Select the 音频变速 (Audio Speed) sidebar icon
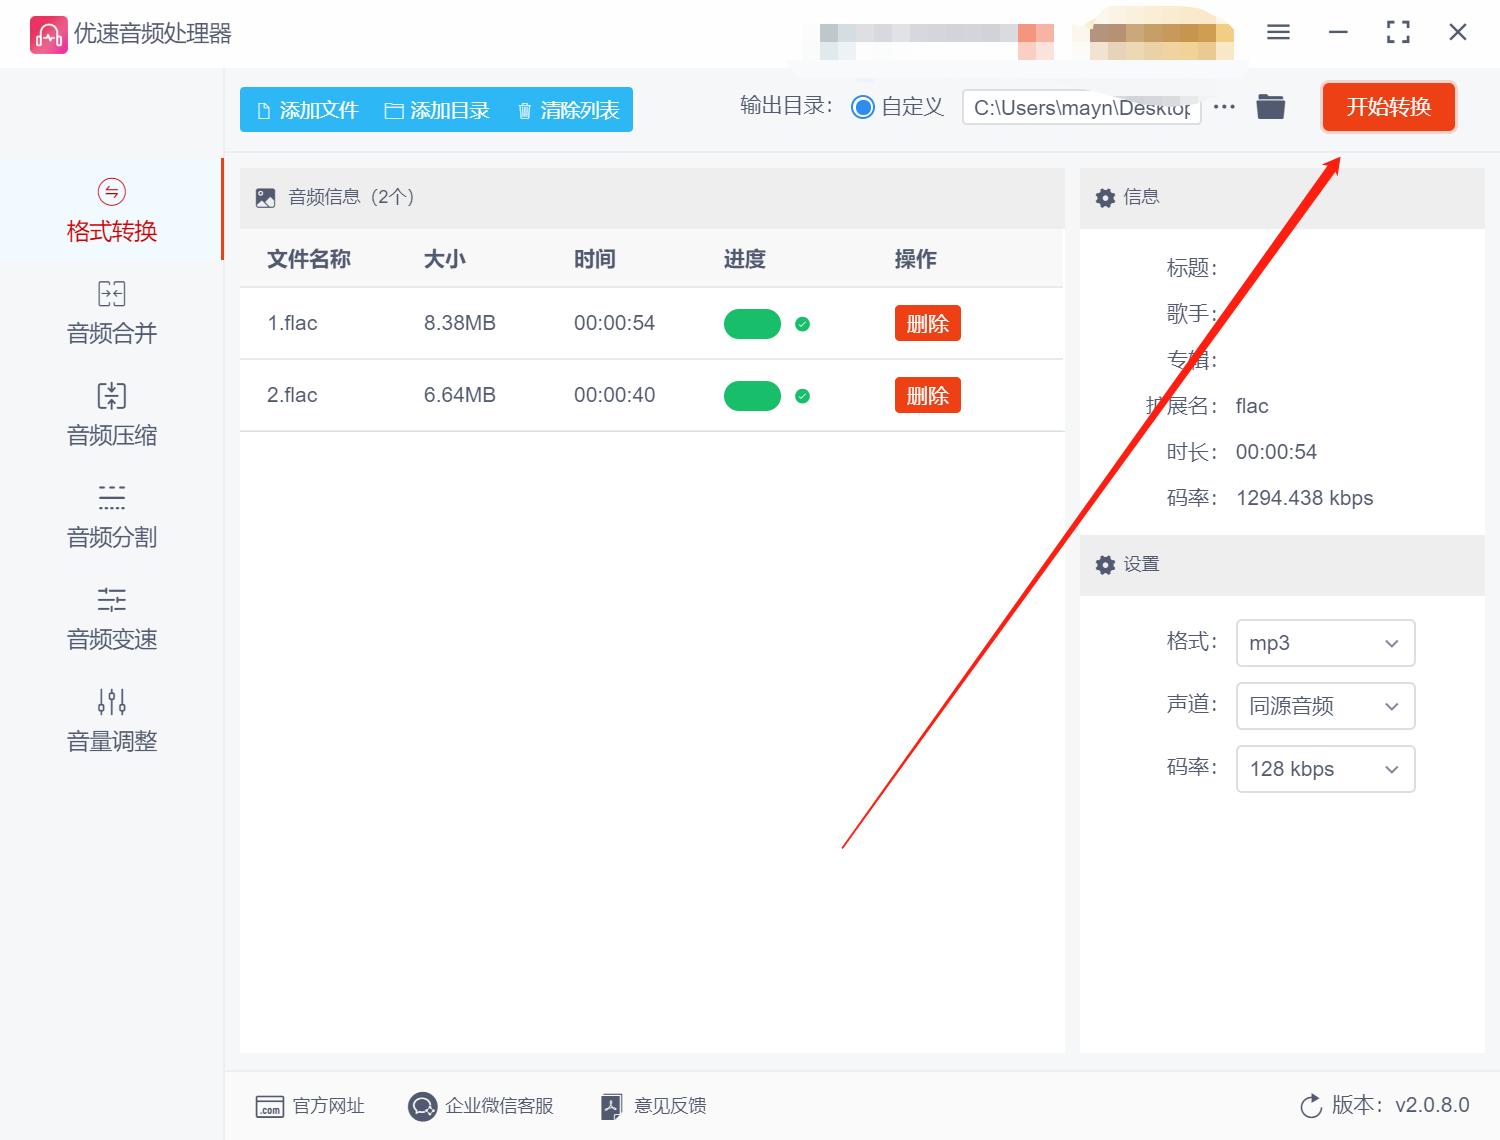This screenshot has height=1140, width=1500. coord(110,618)
